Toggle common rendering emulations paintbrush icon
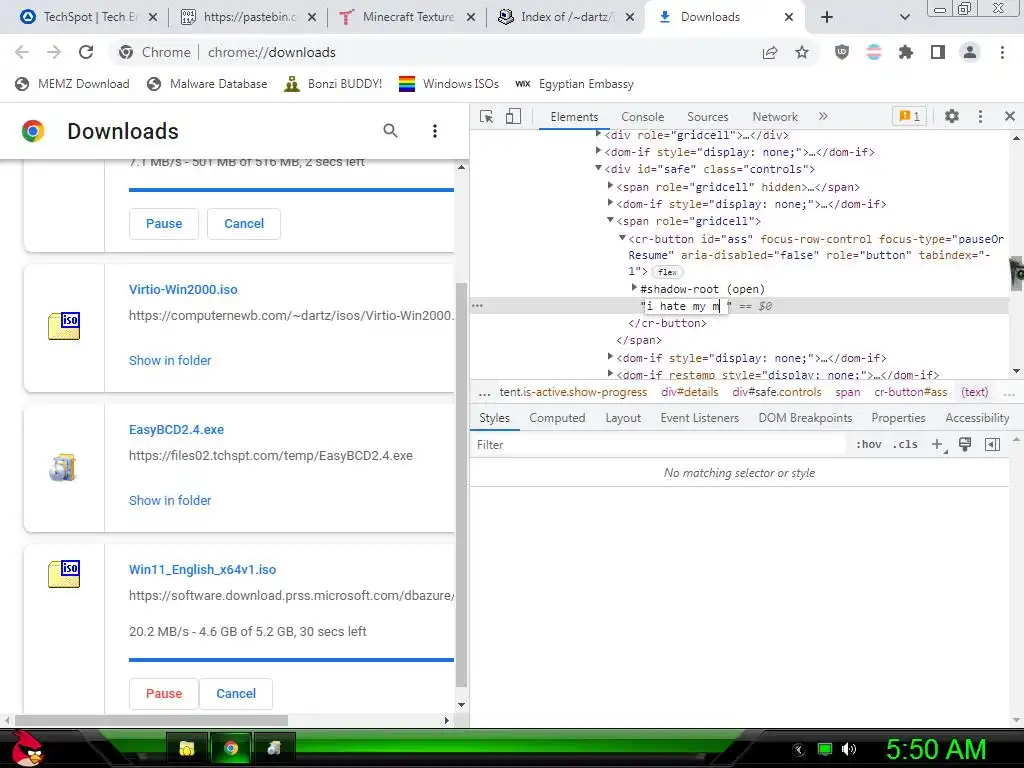Screen dimensions: 1024x768 click(965, 445)
